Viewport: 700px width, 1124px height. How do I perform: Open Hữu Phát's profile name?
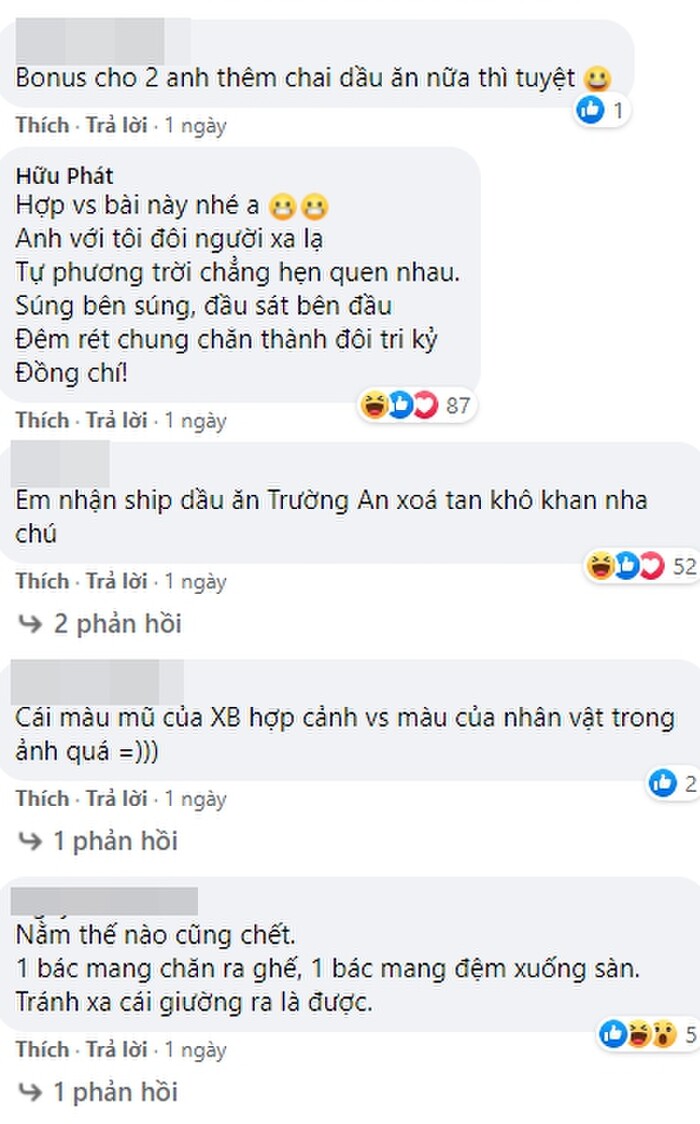[65, 177]
